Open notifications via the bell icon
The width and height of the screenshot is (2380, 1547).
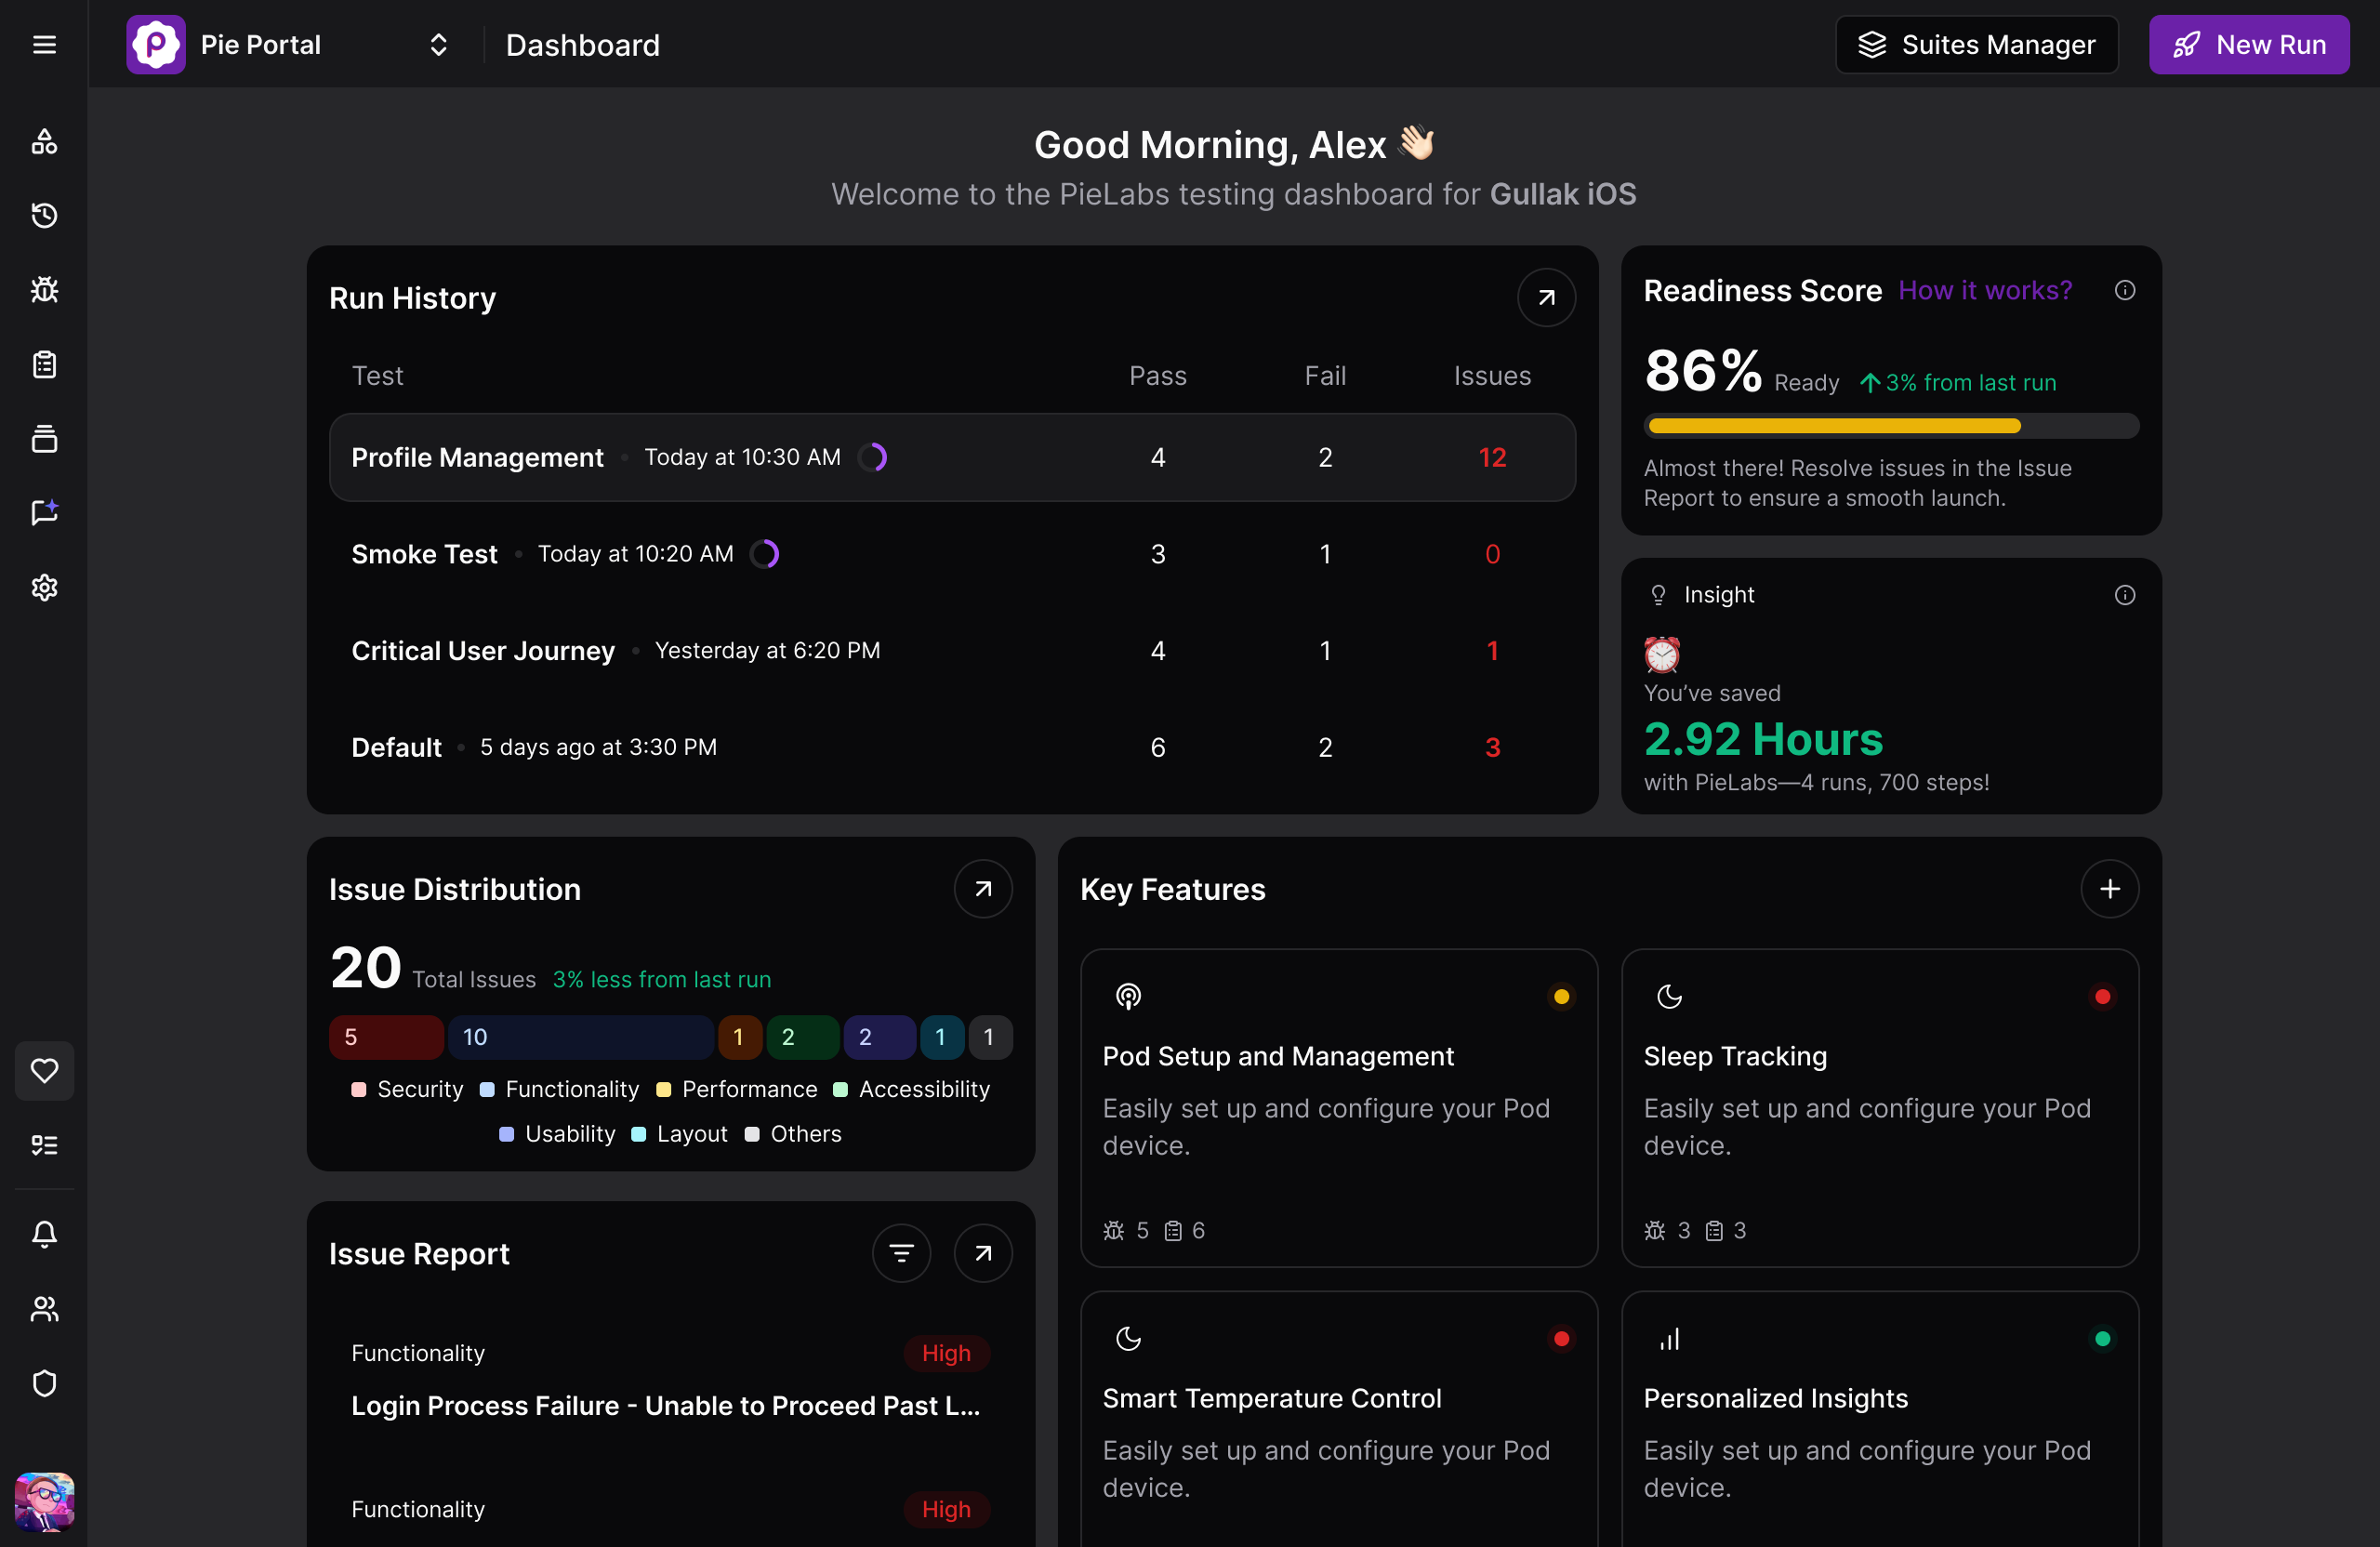(44, 1234)
